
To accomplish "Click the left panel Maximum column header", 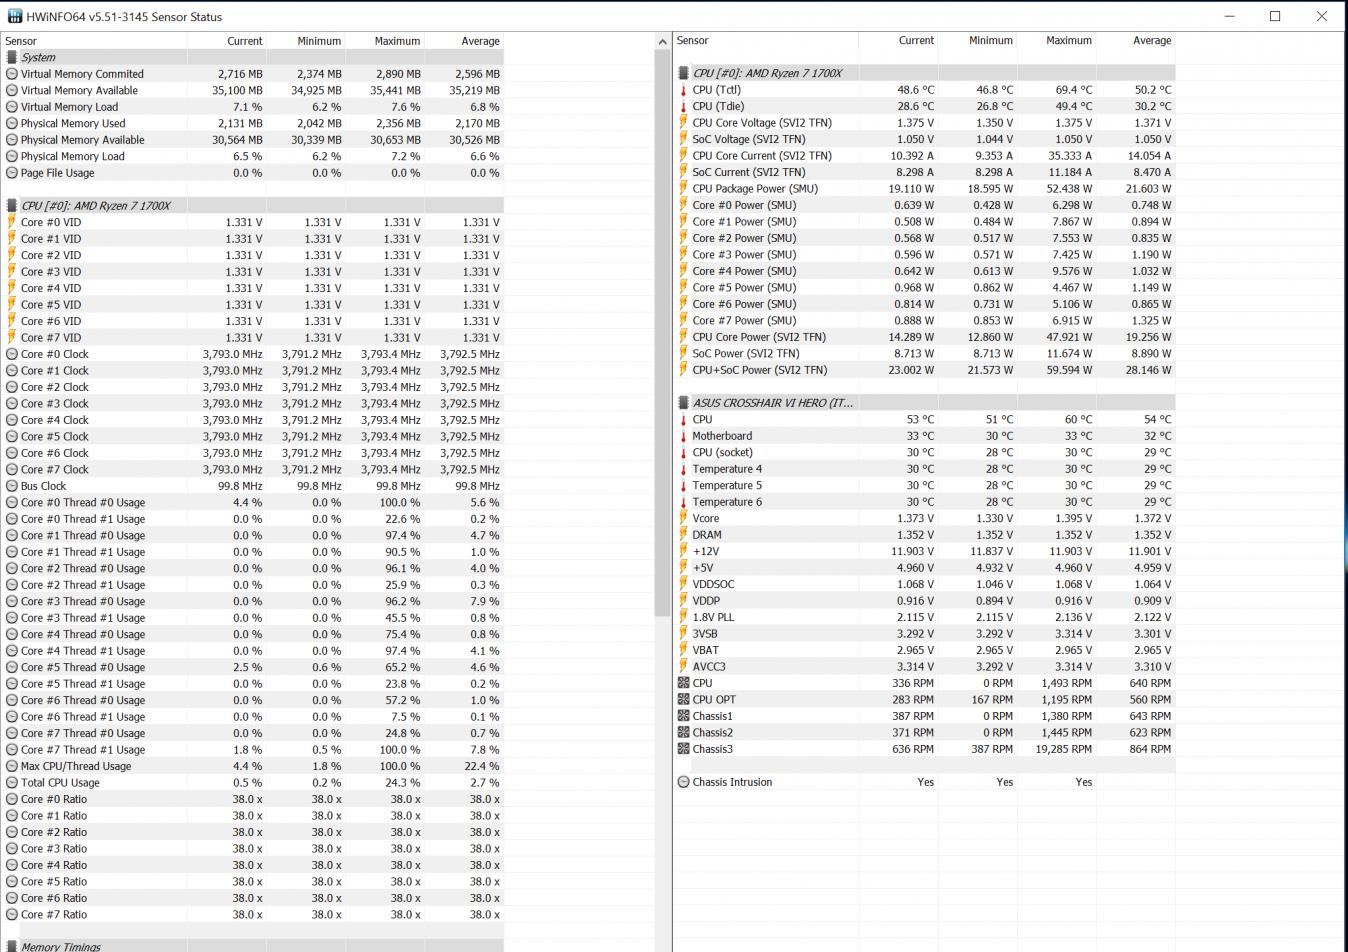I will point(384,41).
